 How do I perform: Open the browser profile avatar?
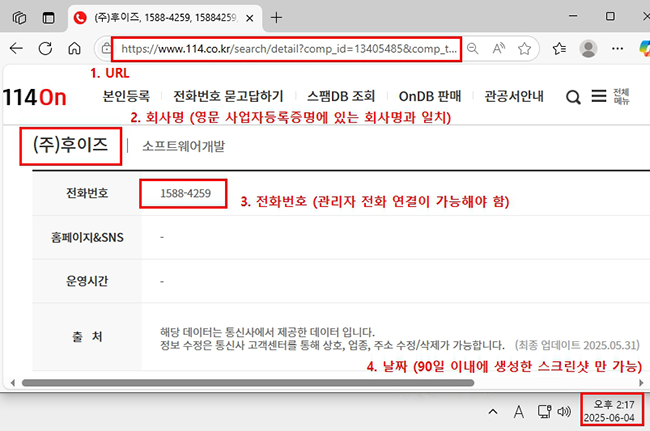click(588, 48)
